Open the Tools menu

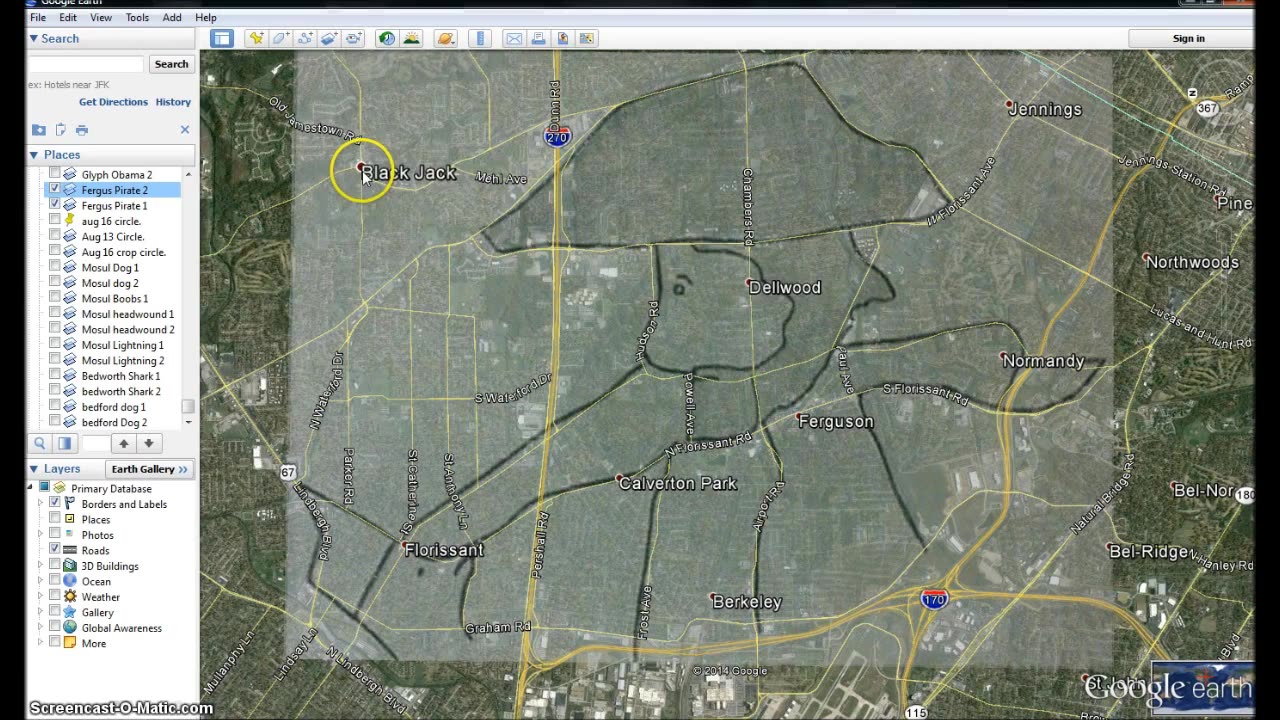(137, 17)
